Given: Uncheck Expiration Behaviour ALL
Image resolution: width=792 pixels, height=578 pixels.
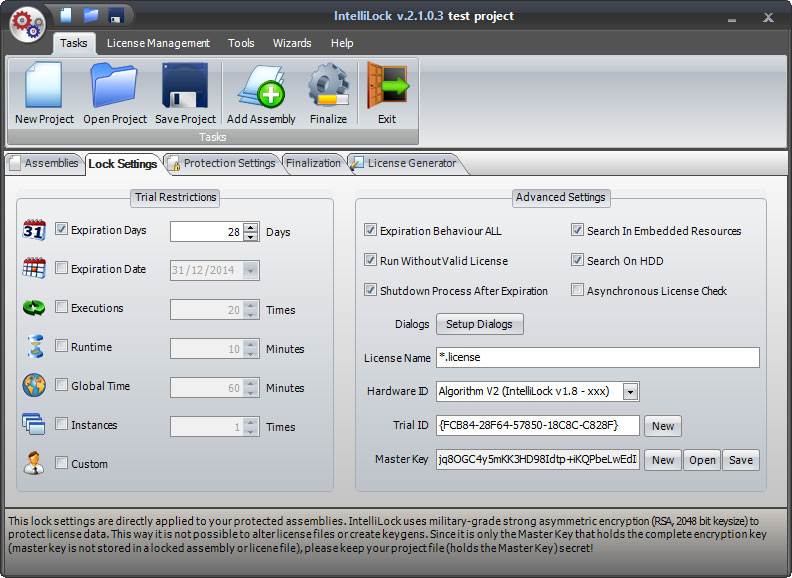Looking at the screenshot, I should pyautogui.click(x=370, y=230).
